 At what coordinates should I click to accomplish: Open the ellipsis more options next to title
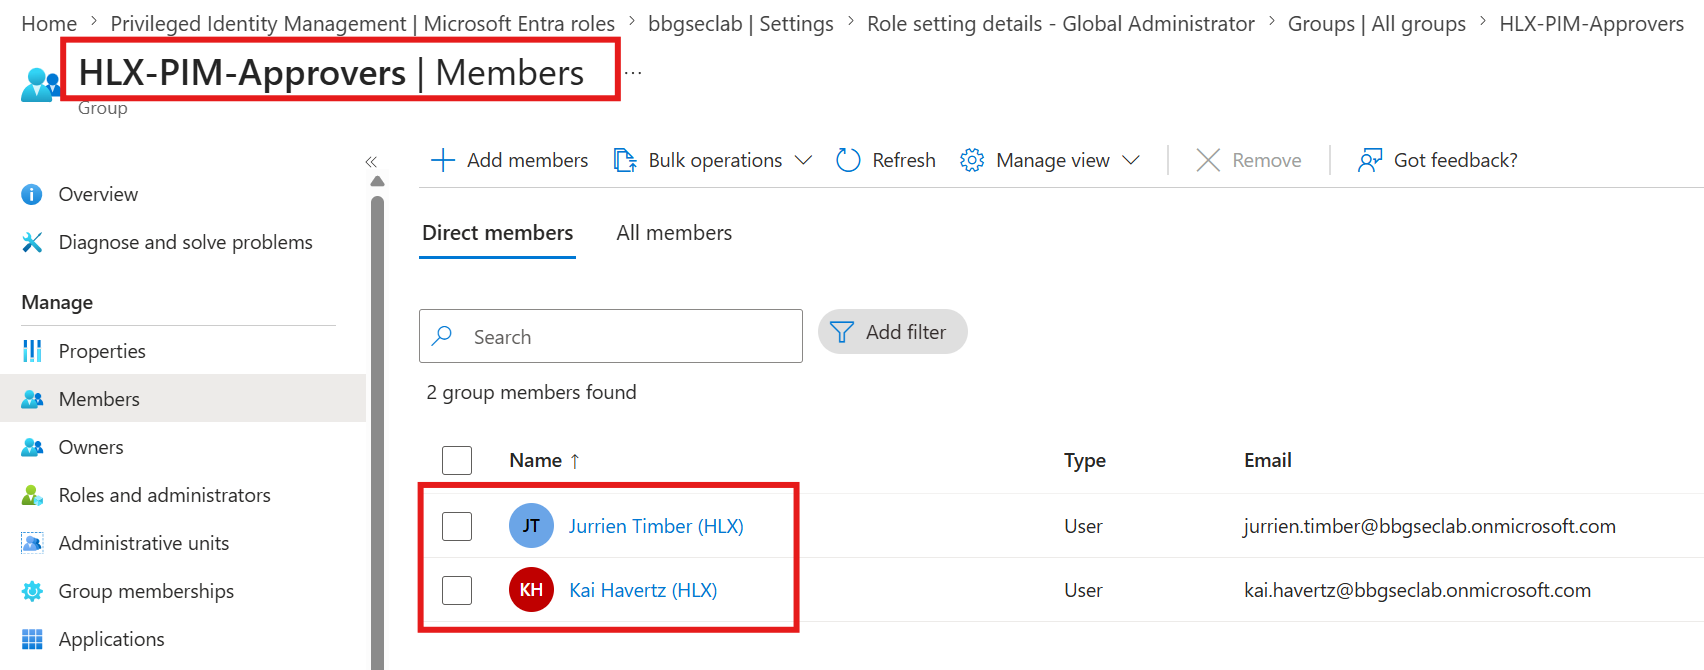(633, 73)
